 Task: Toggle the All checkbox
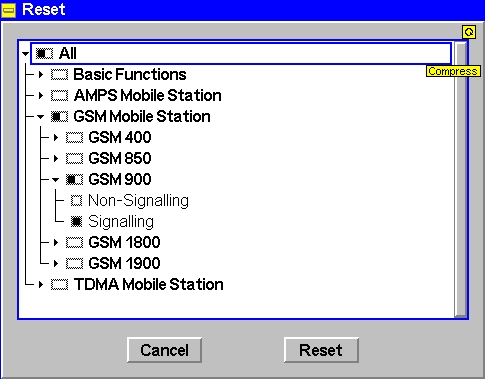[44, 53]
